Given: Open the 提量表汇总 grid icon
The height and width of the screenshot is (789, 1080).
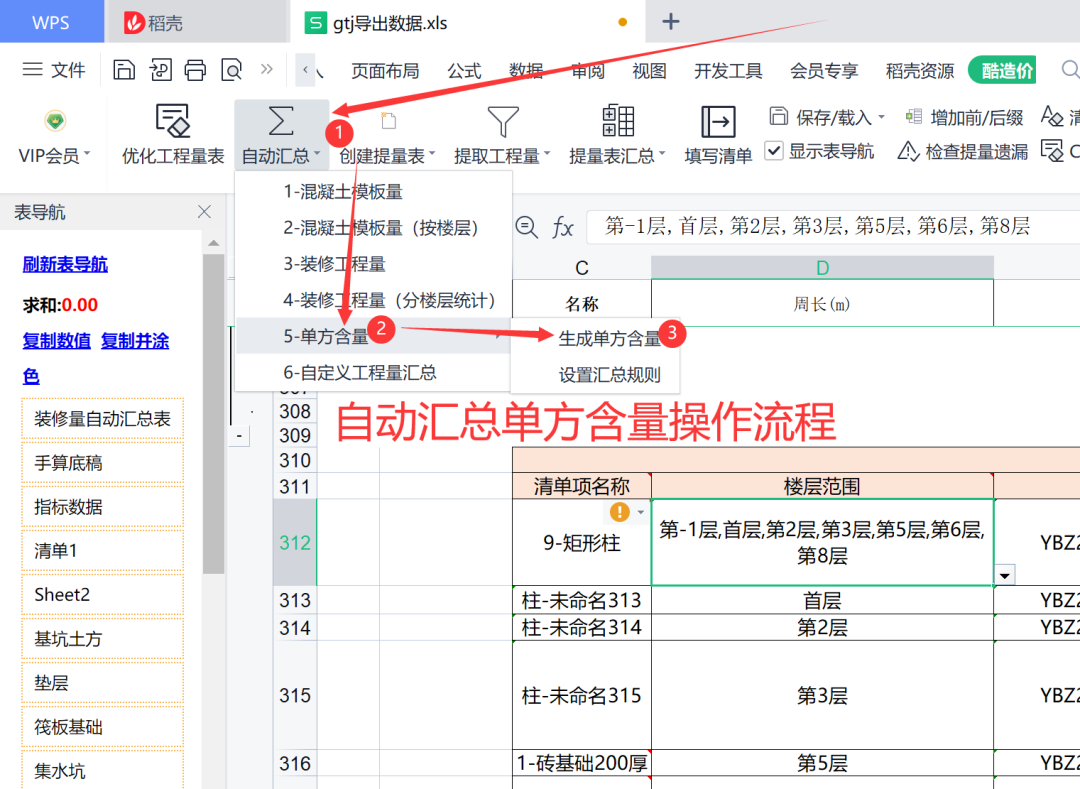Looking at the screenshot, I should [618, 121].
